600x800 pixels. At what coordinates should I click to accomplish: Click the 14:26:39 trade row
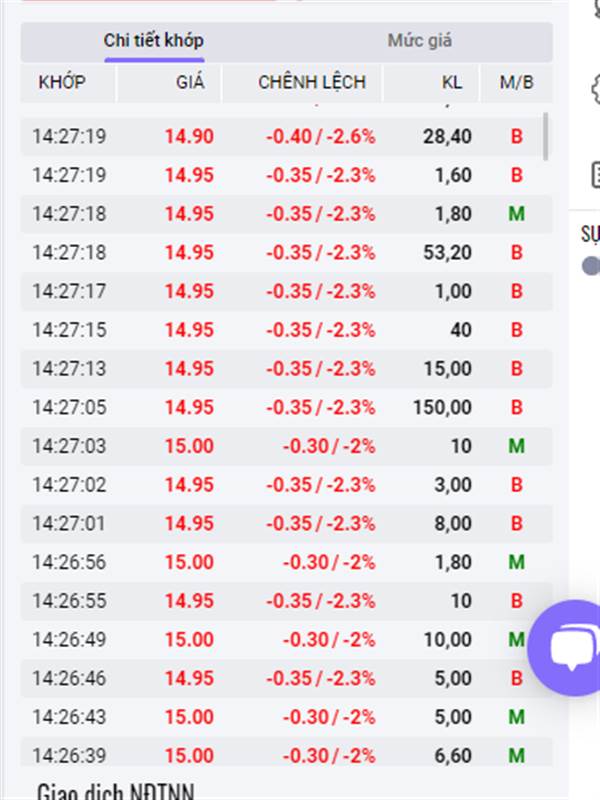pos(286,755)
